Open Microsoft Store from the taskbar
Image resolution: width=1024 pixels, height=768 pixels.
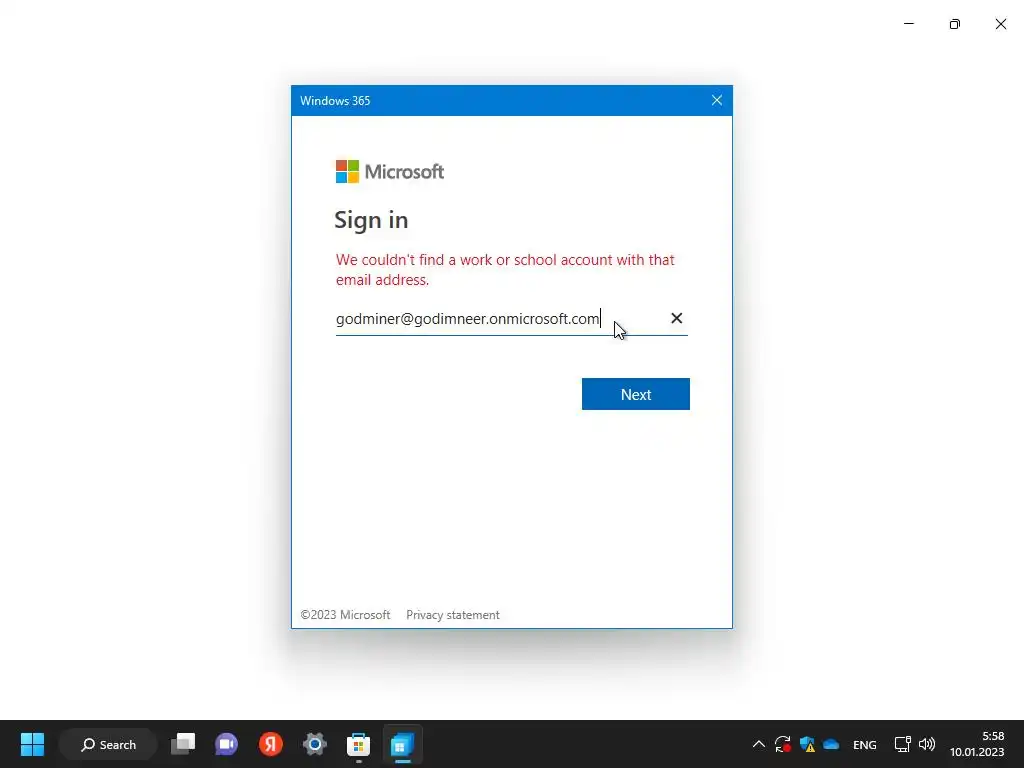(359, 744)
